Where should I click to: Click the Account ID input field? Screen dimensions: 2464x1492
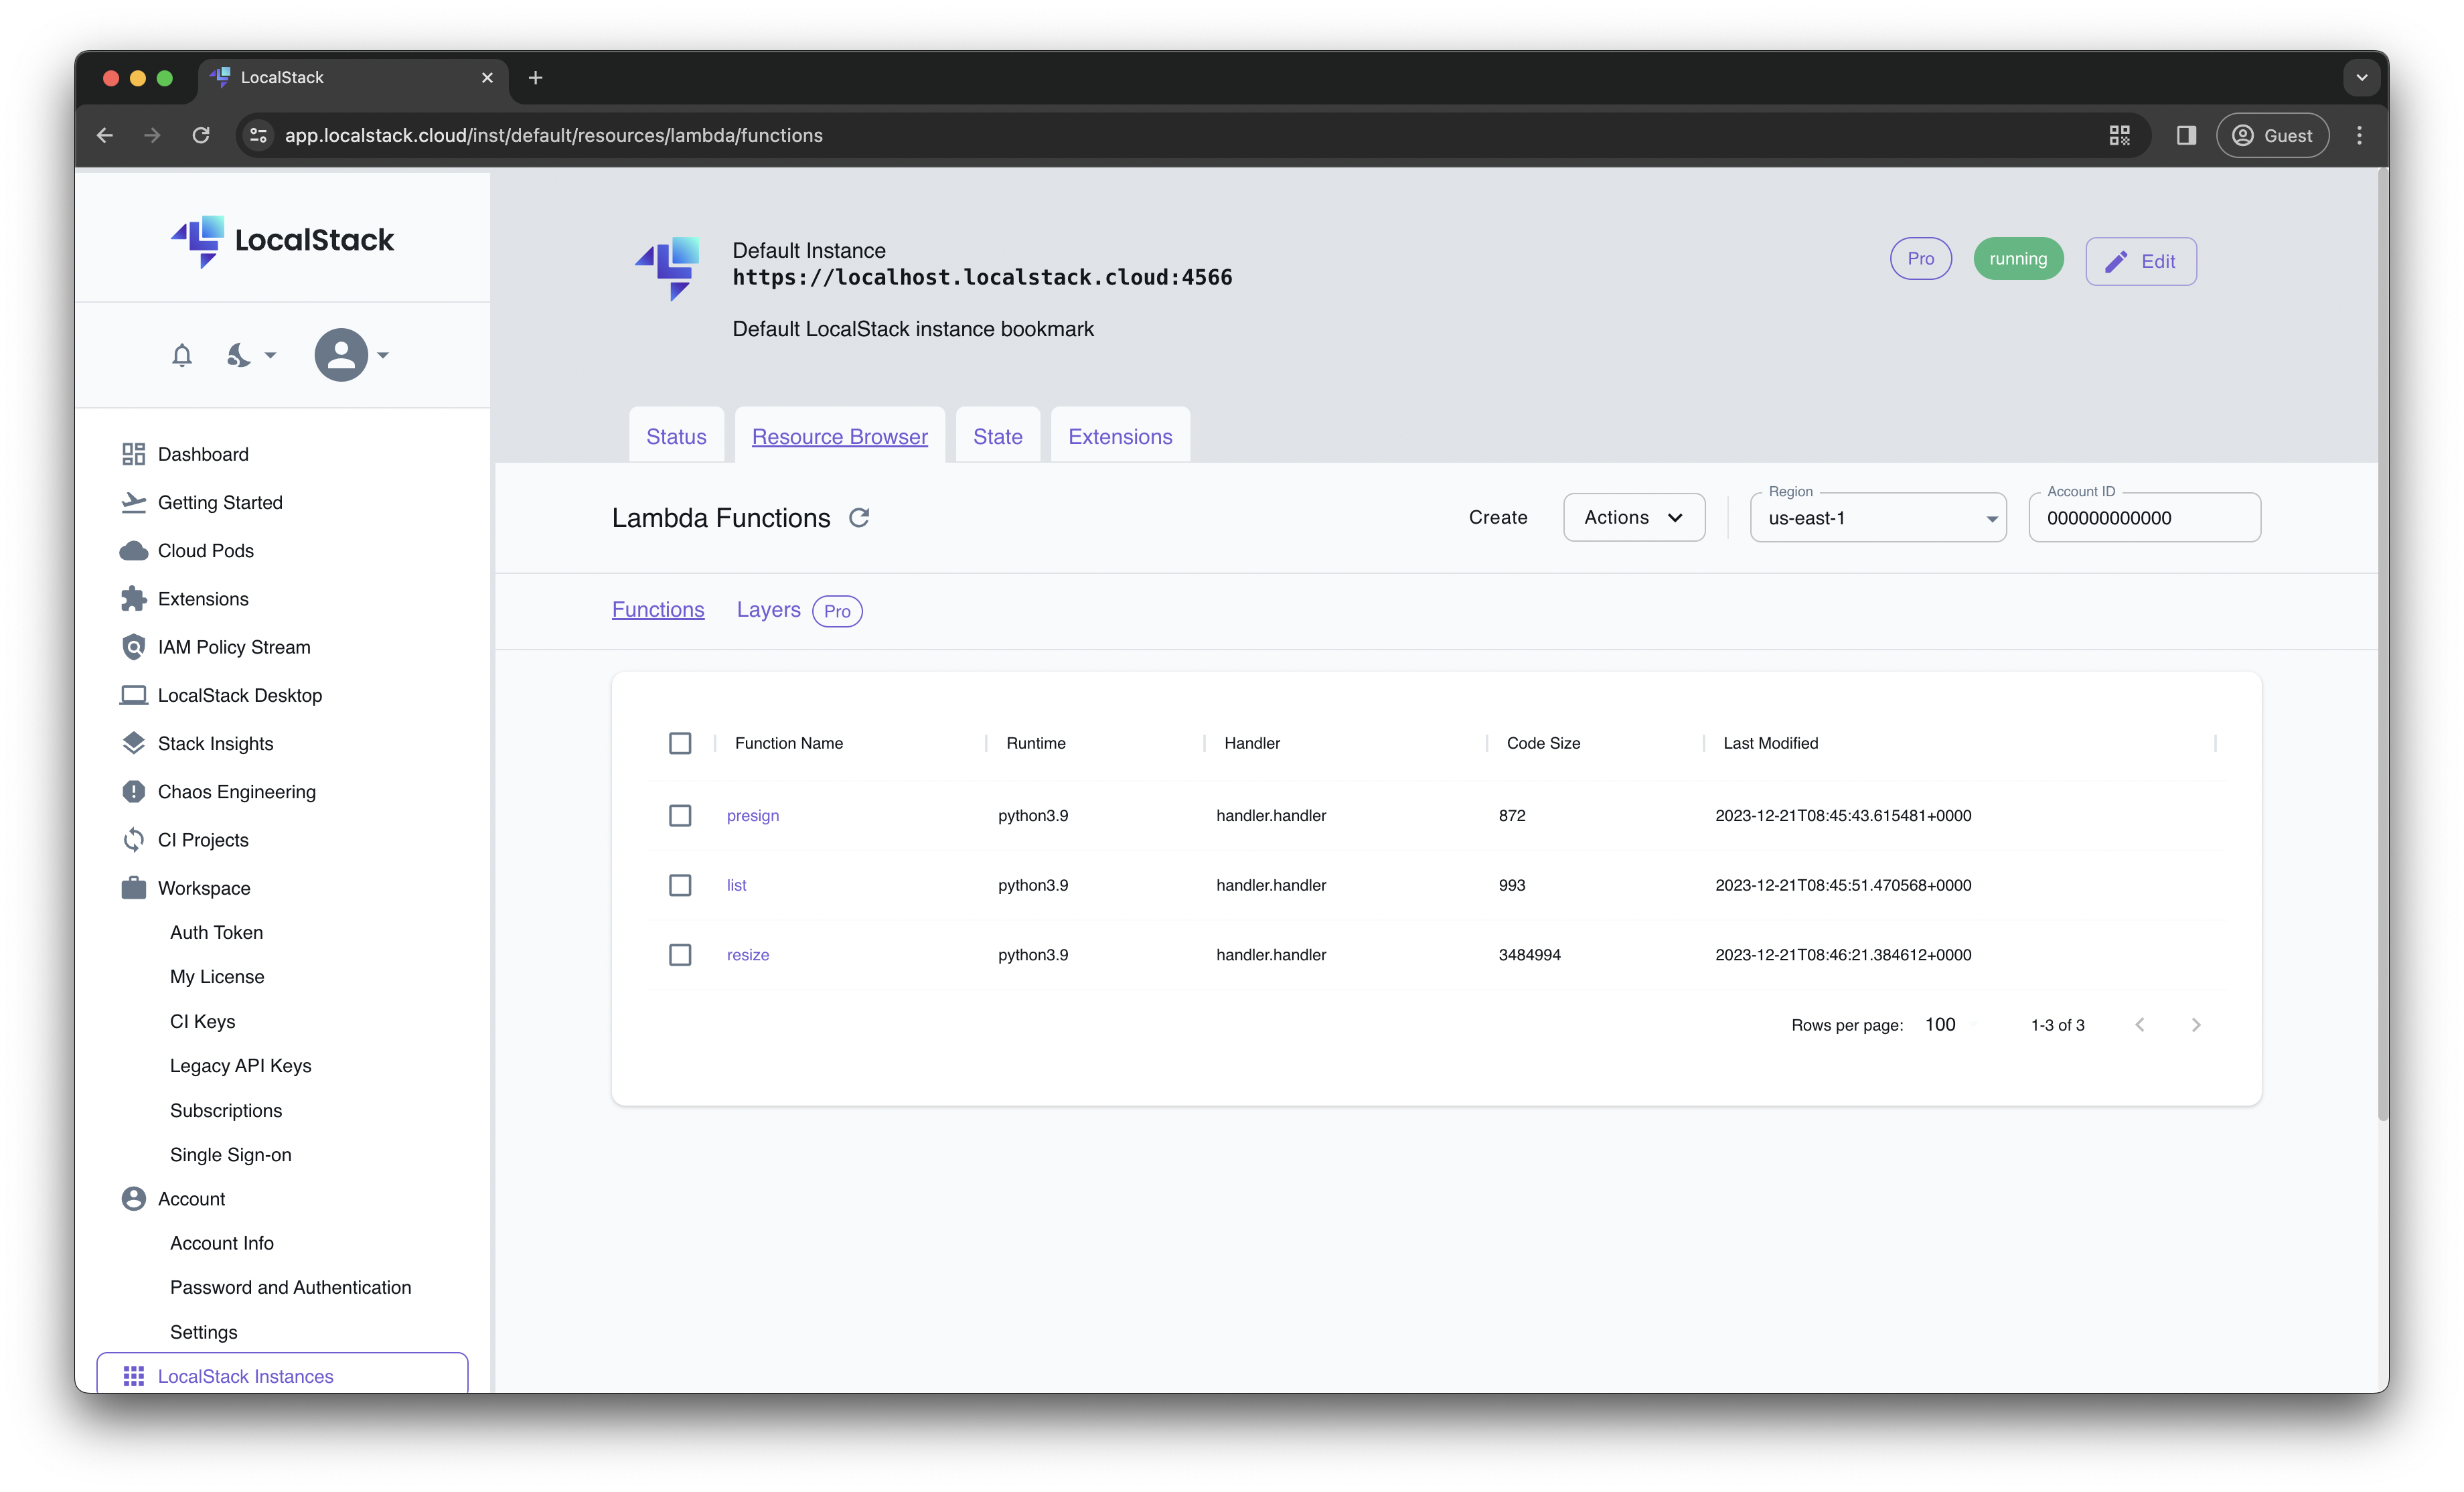click(x=2144, y=517)
